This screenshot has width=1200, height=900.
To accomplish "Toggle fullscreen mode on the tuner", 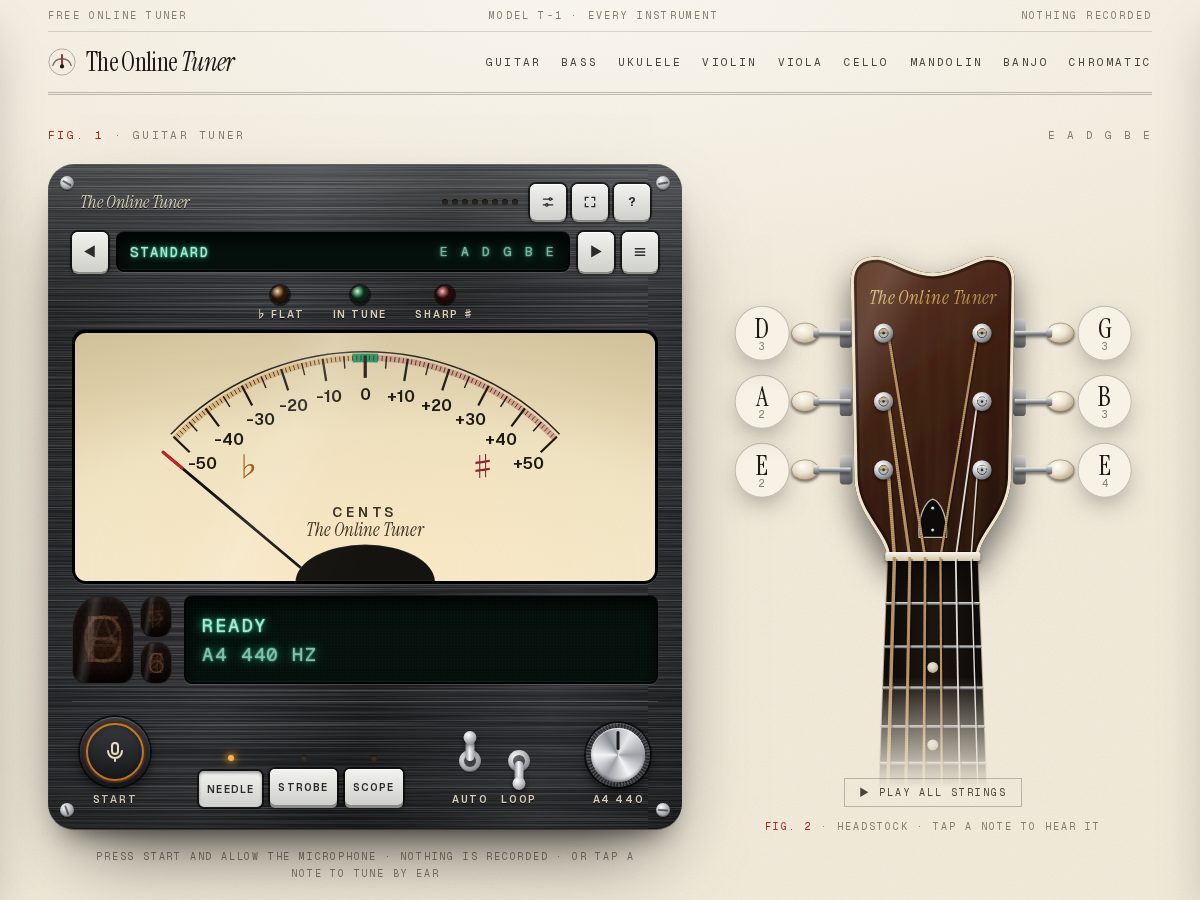I will (x=590, y=202).
